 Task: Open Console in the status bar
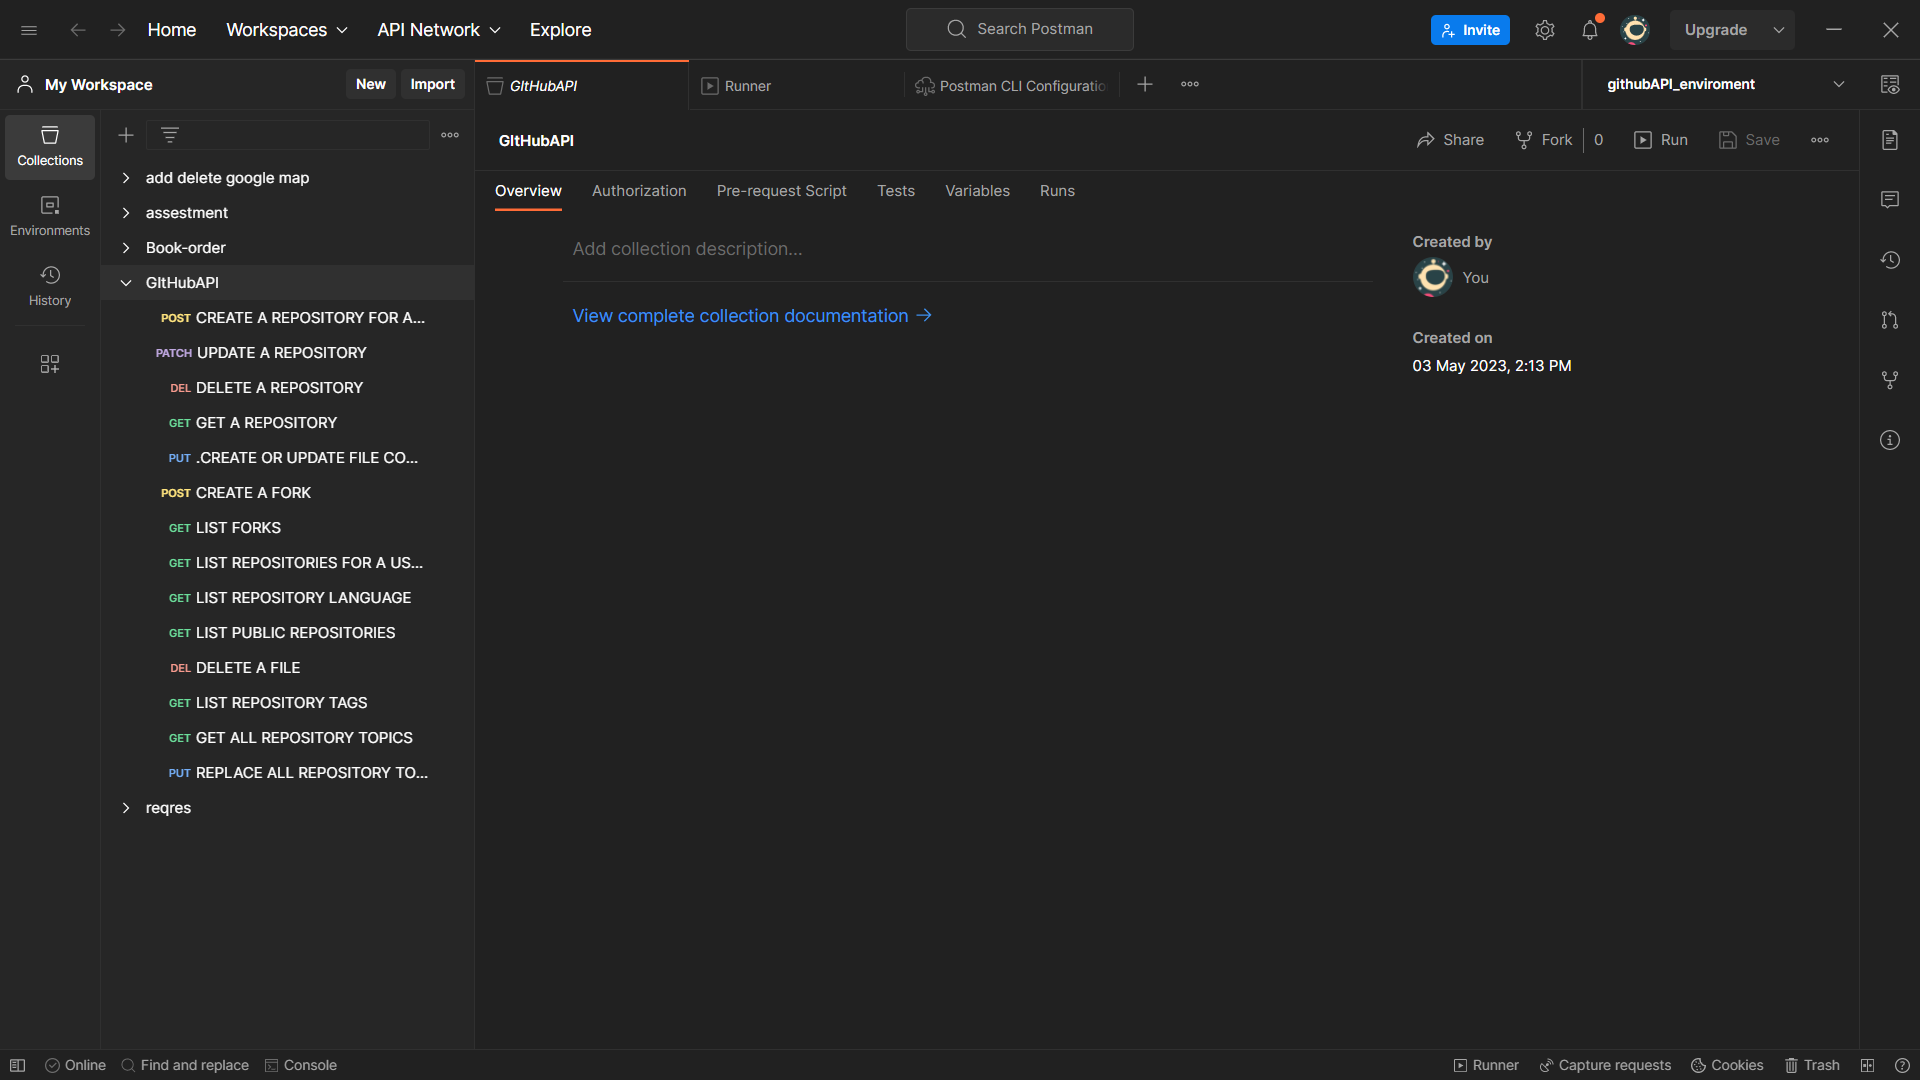pos(300,1065)
